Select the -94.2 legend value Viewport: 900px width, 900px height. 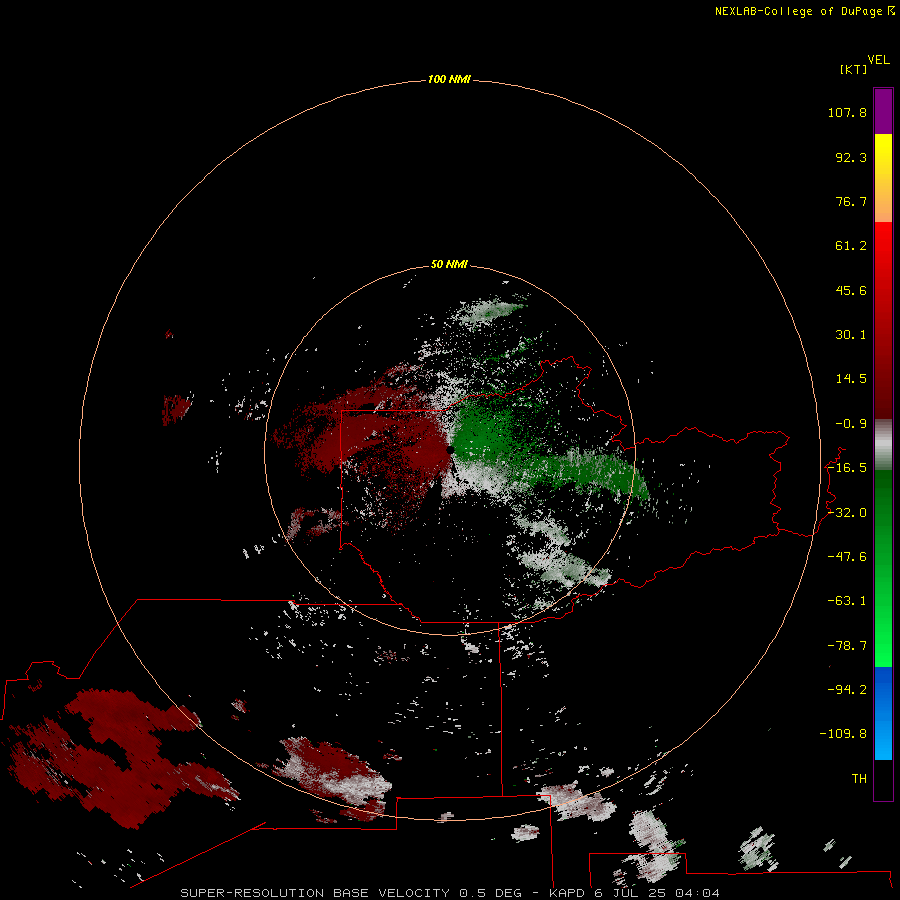pyautogui.click(x=847, y=689)
